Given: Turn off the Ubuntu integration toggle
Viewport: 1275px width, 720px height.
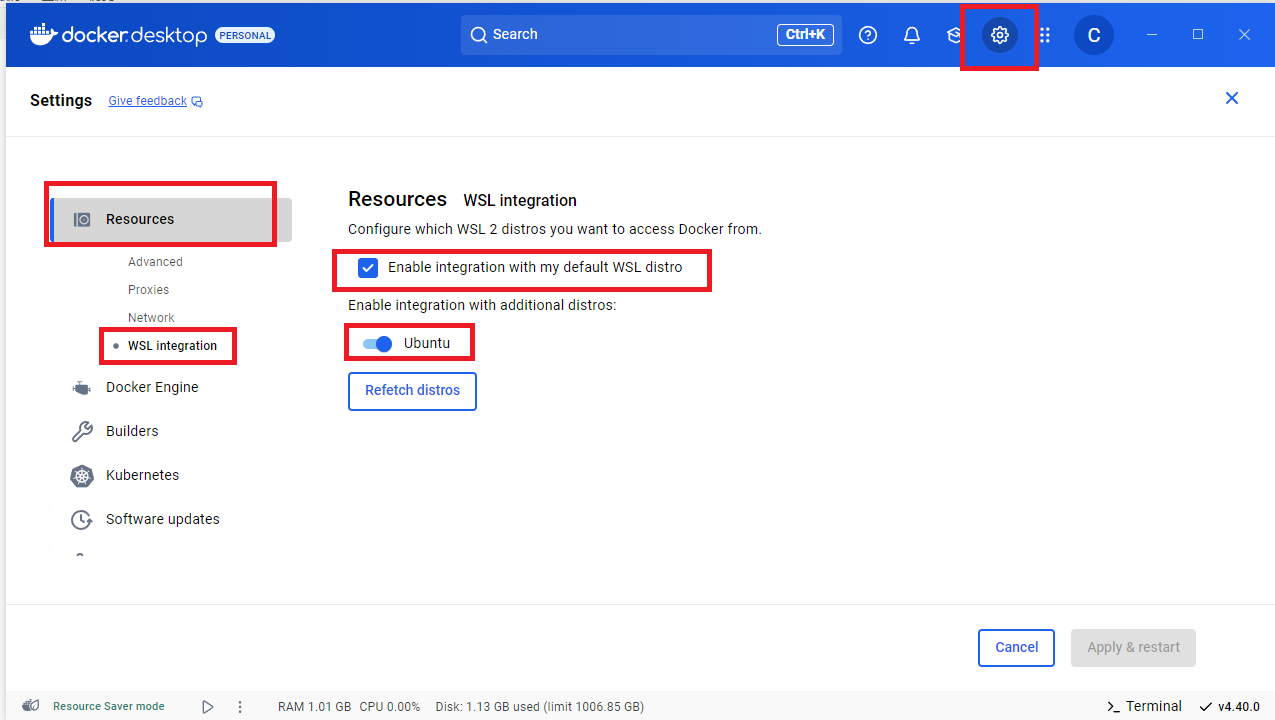Looking at the screenshot, I should pos(377,344).
